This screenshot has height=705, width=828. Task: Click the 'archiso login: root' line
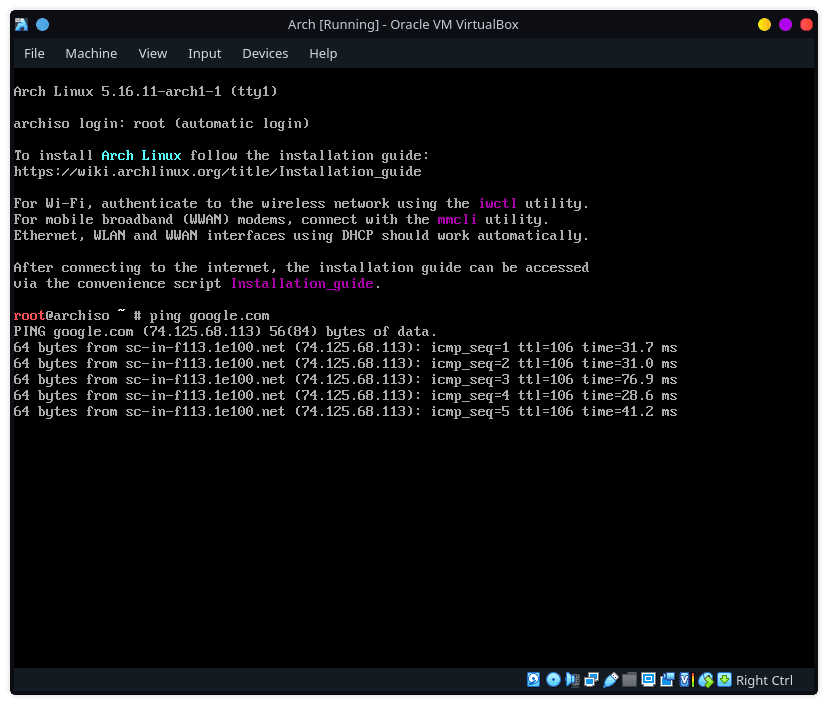pyautogui.click(x=162, y=124)
